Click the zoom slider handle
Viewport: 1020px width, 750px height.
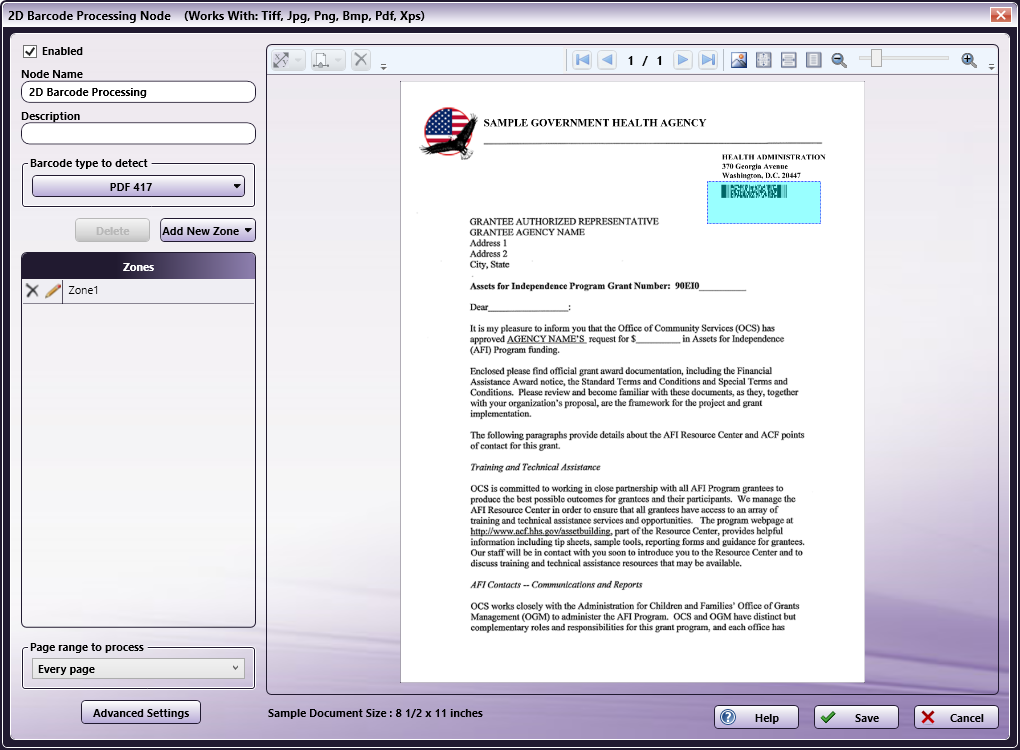click(876, 60)
